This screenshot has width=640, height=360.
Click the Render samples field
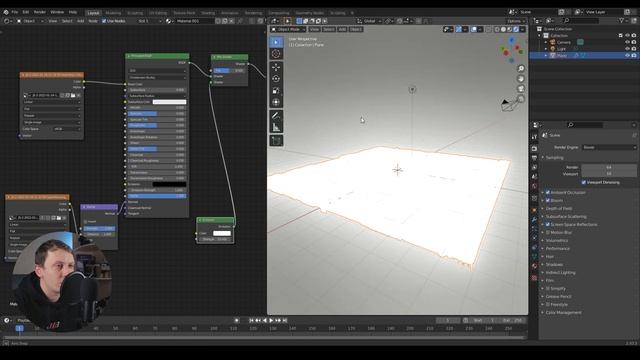(x=609, y=167)
